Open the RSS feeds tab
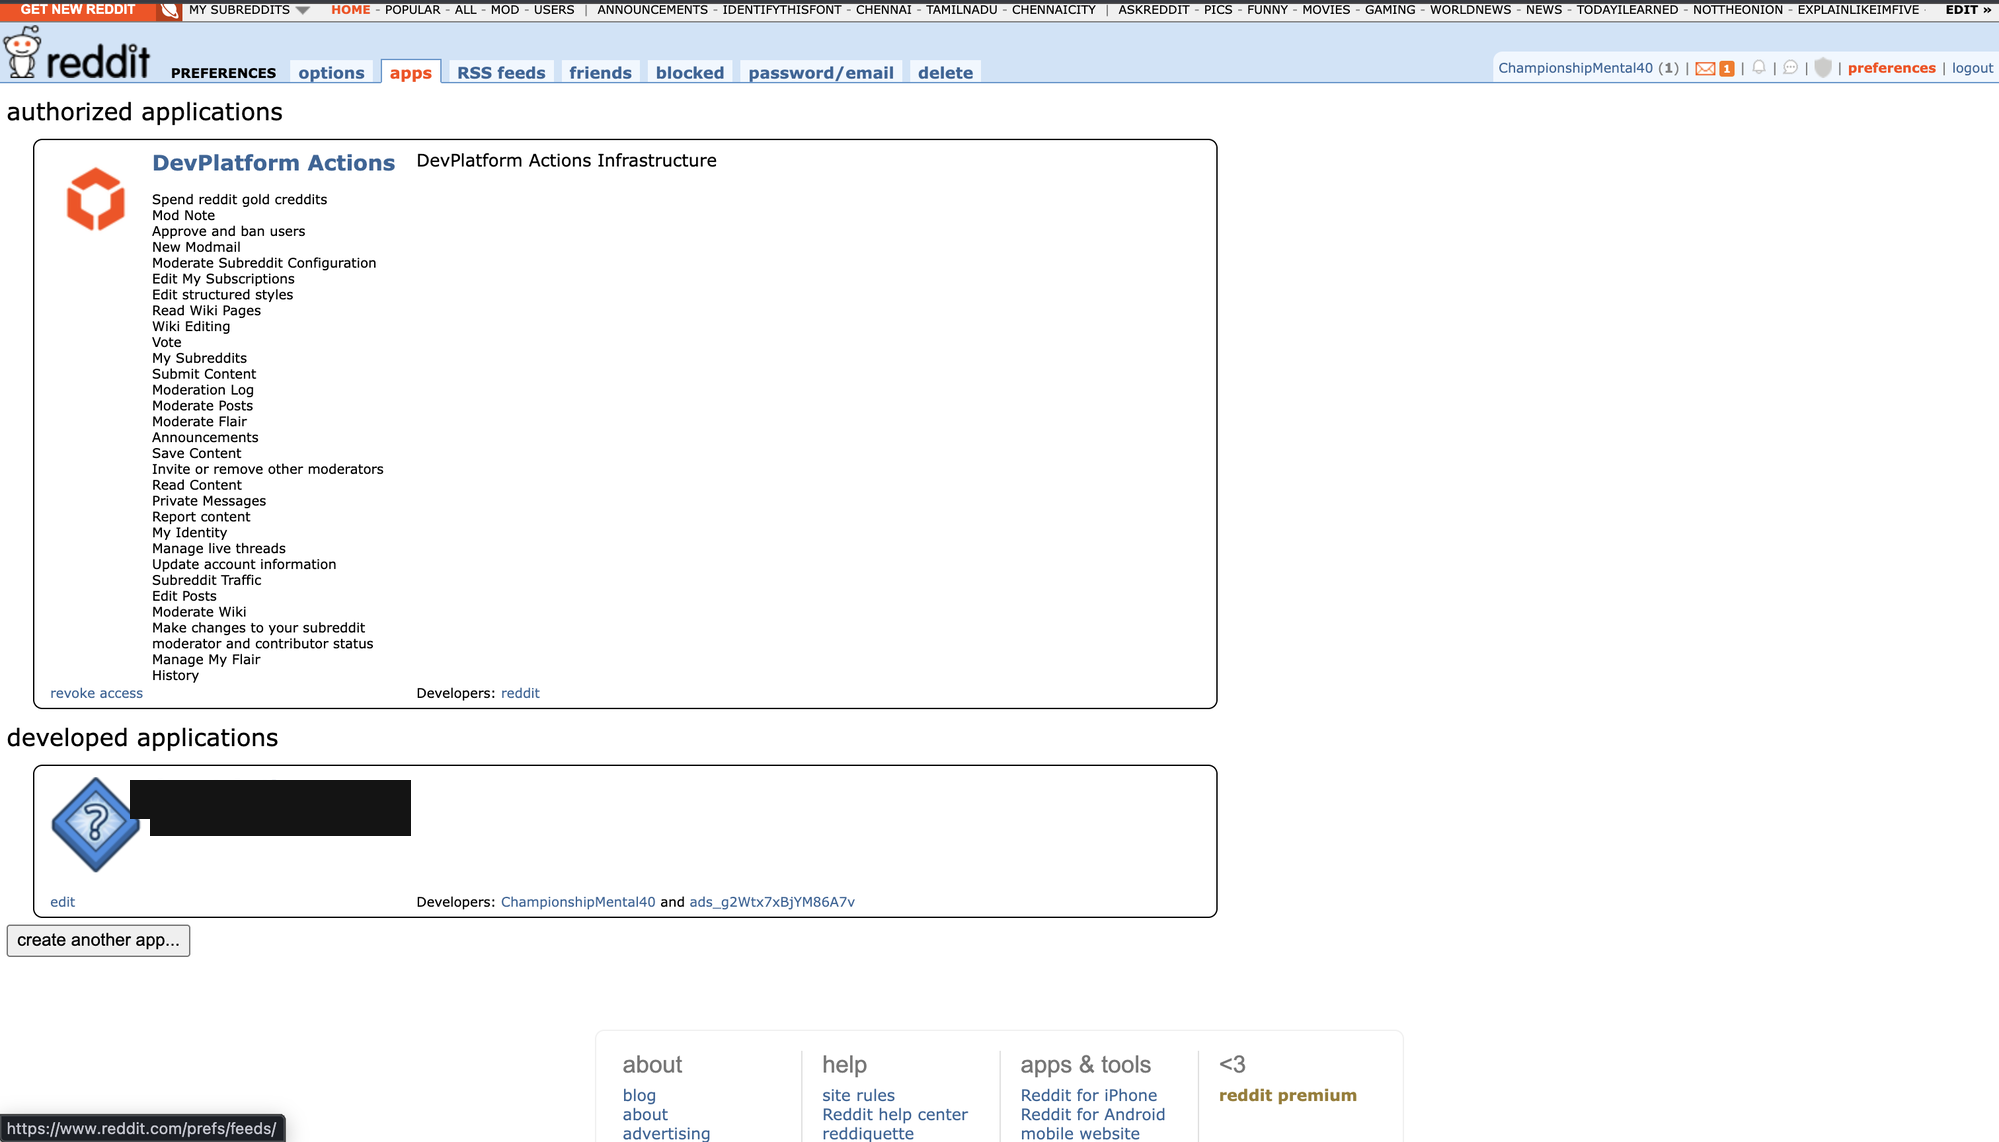 pyautogui.click(x=501, y=72)
